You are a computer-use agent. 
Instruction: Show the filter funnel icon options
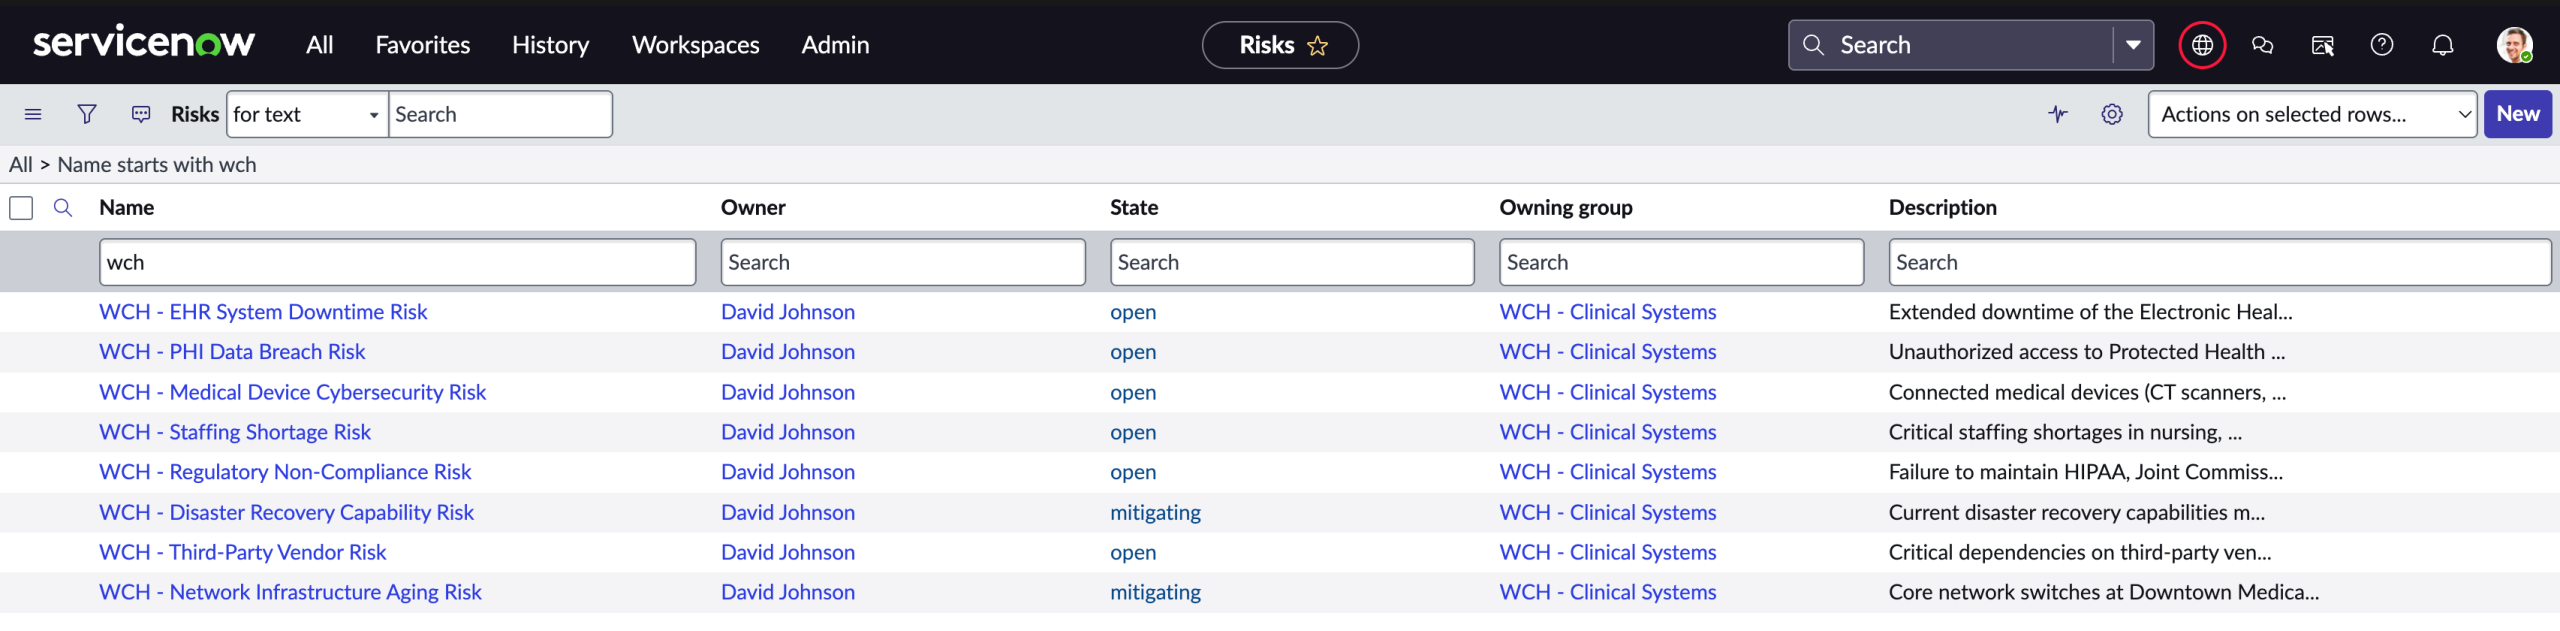(87, 114)
